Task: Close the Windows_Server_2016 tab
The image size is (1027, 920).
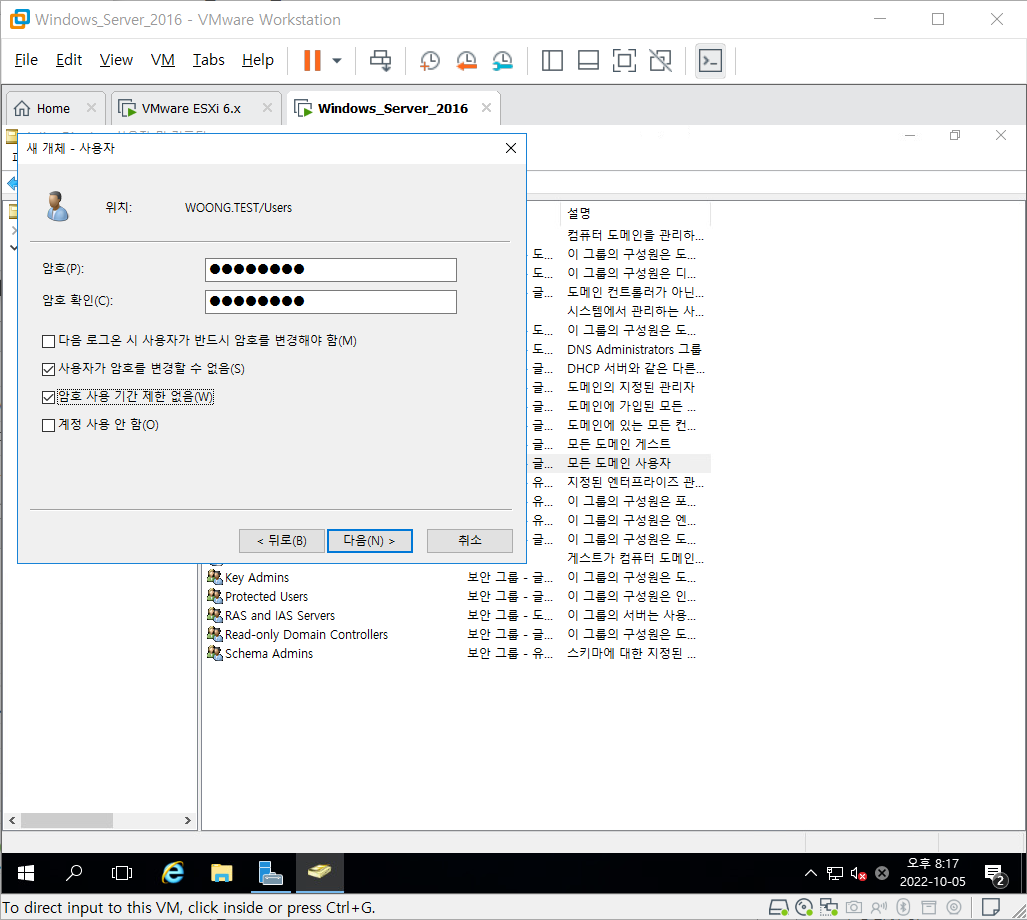Action: (486, 107)
